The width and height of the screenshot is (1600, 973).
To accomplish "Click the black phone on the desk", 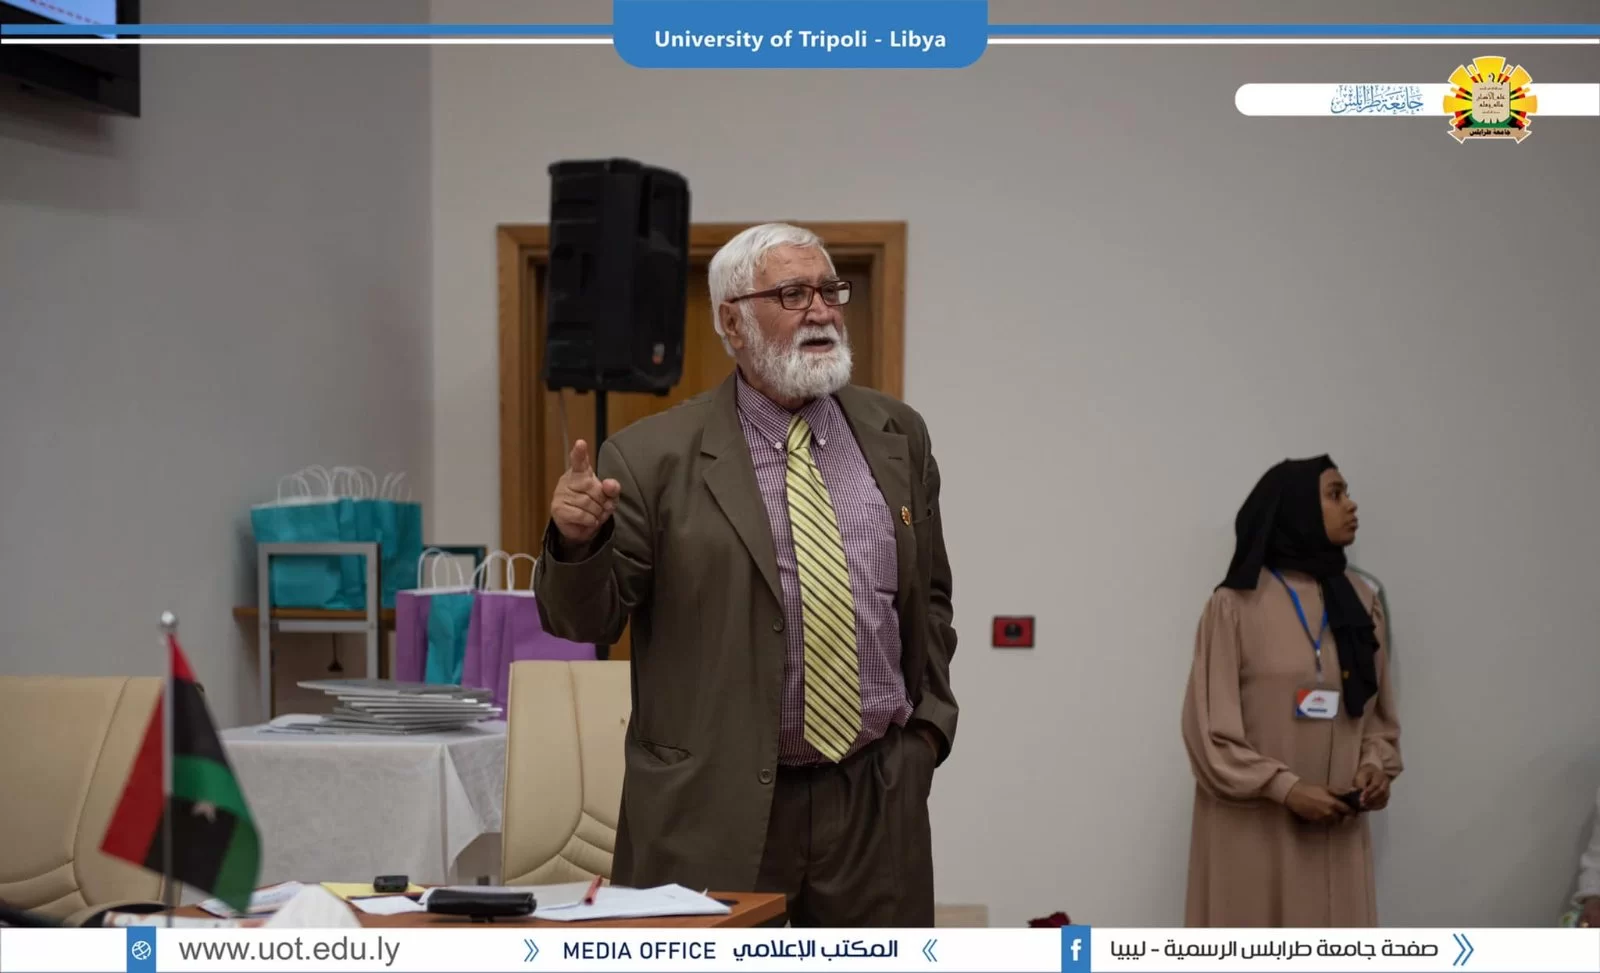I will click(x=390, y=884).
